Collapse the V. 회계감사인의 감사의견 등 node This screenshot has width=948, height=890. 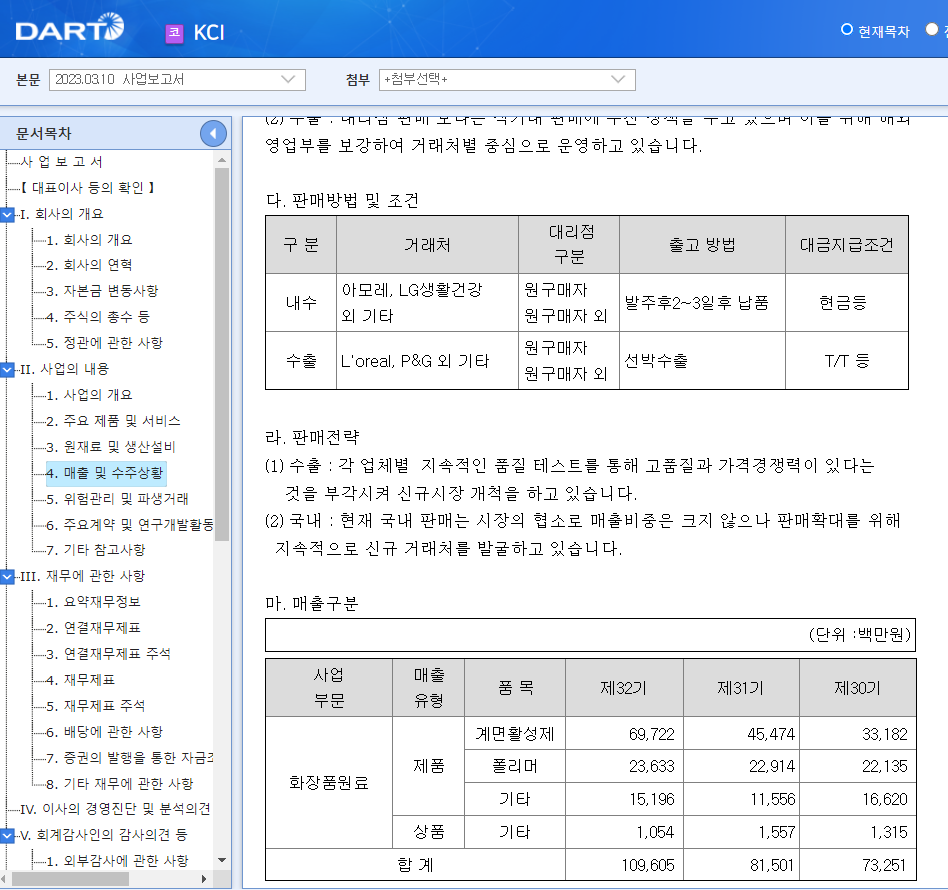pyautogui.click(x=7, y=836)
